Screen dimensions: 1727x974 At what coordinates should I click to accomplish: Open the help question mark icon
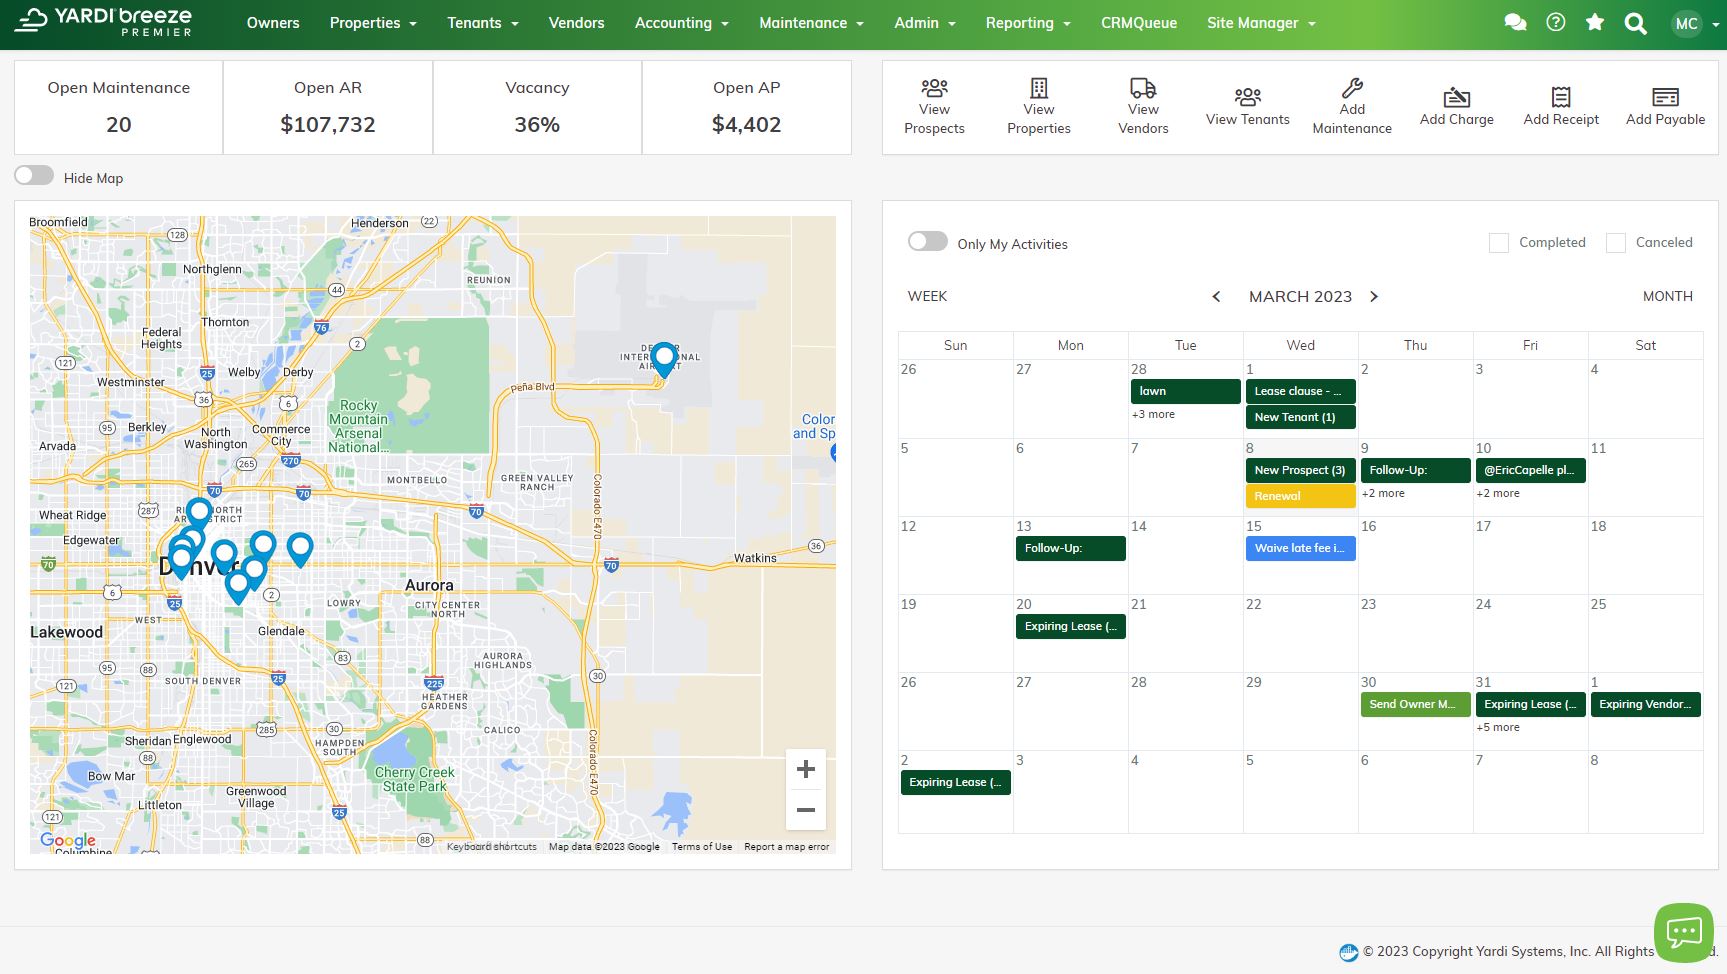1556,22
